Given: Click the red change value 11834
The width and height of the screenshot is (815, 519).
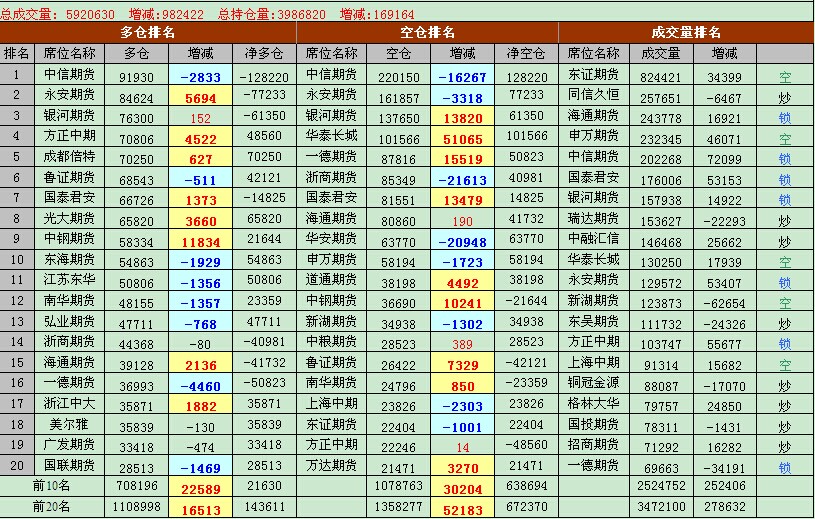Looking at the screenshot, I should pyautogui.click(x=201, y=242).
